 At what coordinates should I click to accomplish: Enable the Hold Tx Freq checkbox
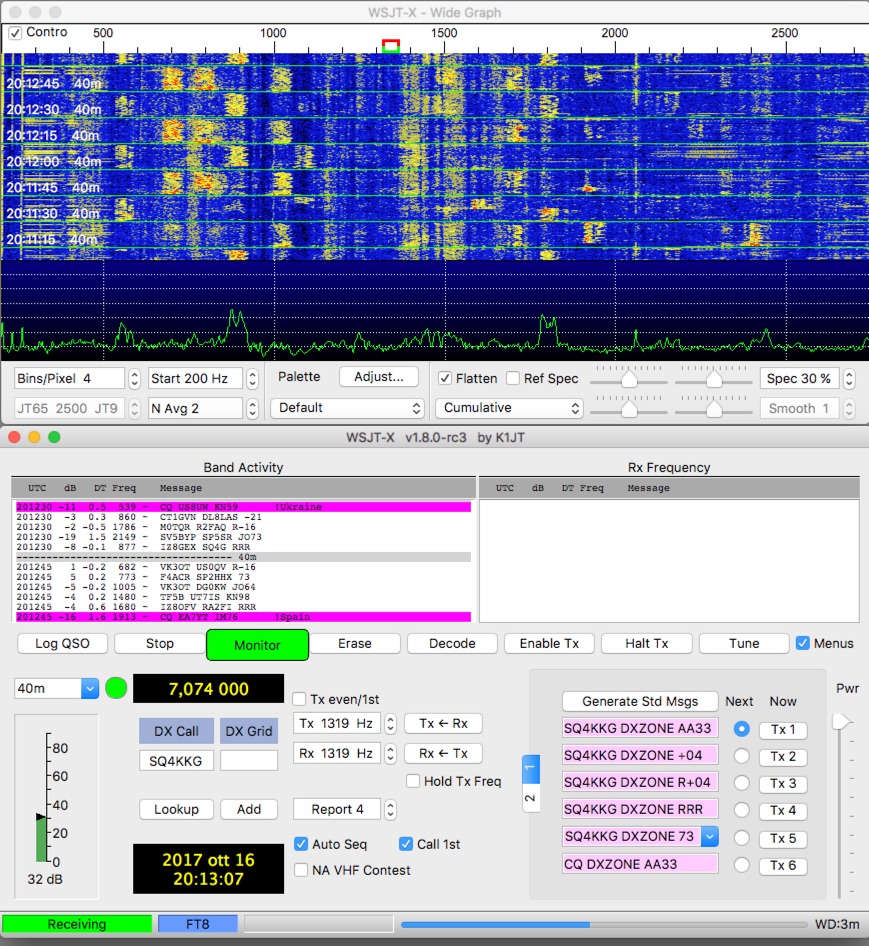[x=413, y=782]
